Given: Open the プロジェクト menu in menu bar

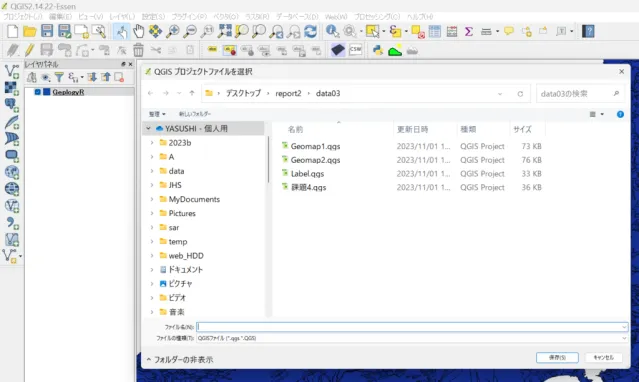Looking at the screenshot, I should coord(23,17).
